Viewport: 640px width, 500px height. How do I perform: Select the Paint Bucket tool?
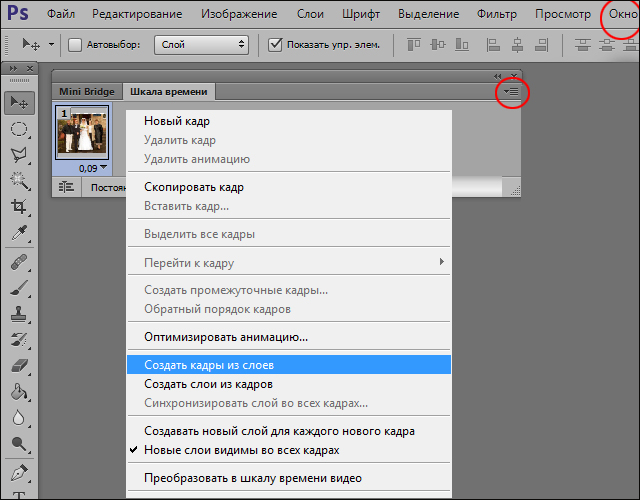(x=18, y=392)
